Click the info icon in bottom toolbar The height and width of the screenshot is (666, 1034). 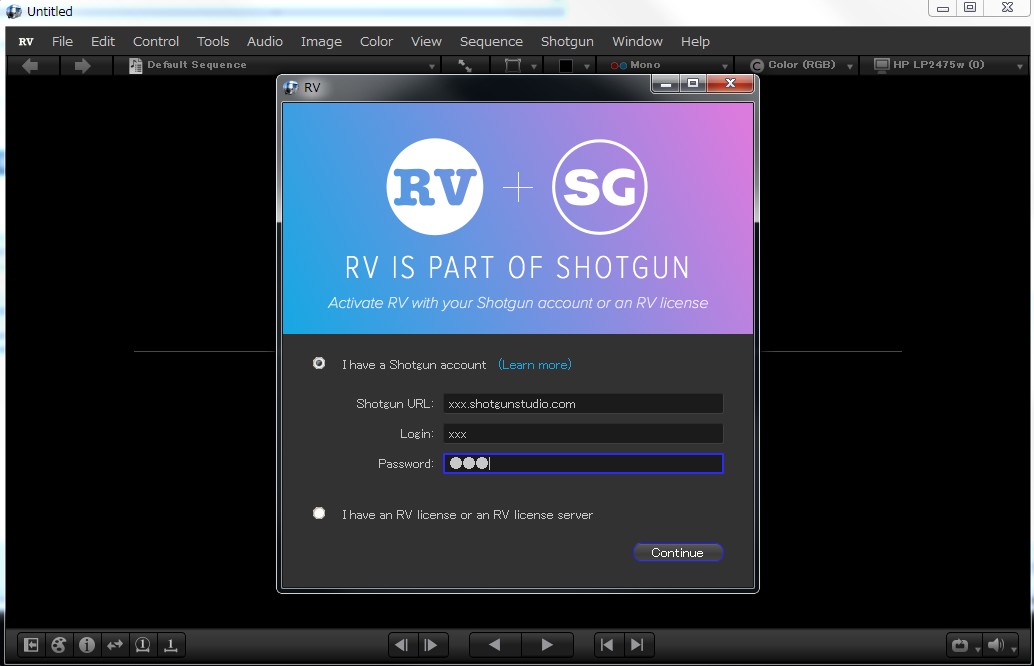[x=86, y=645]
